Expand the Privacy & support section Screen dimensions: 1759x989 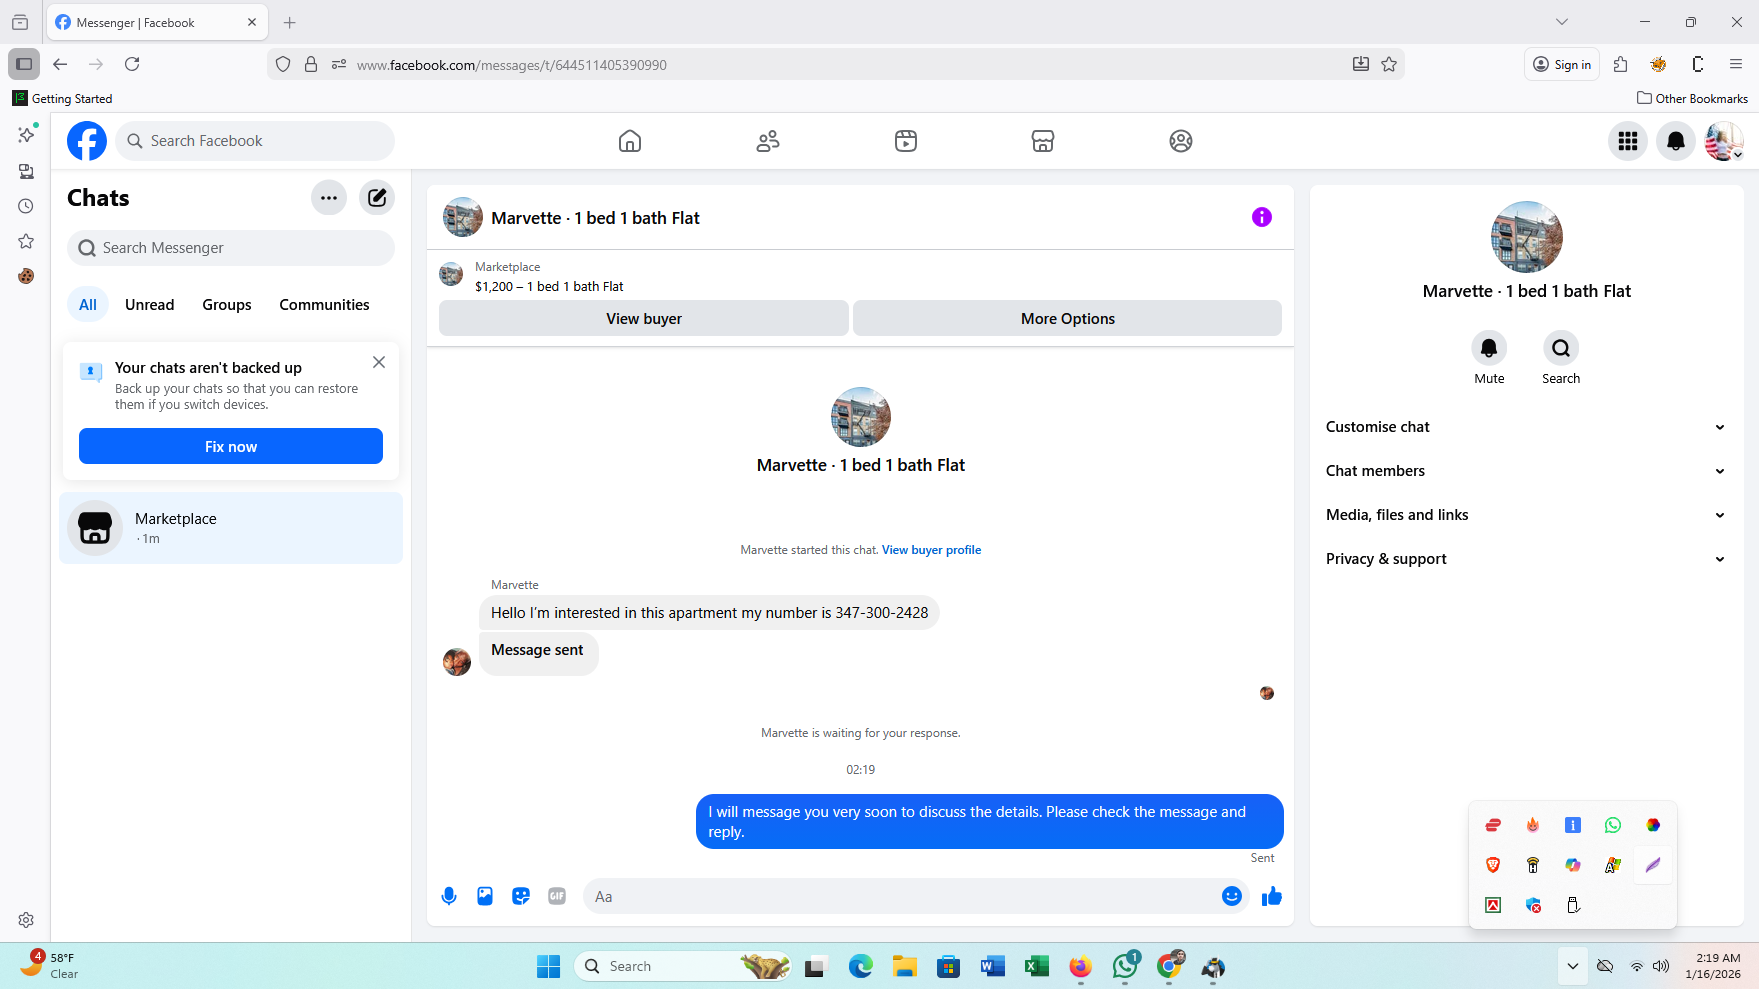click(1526, 559)
